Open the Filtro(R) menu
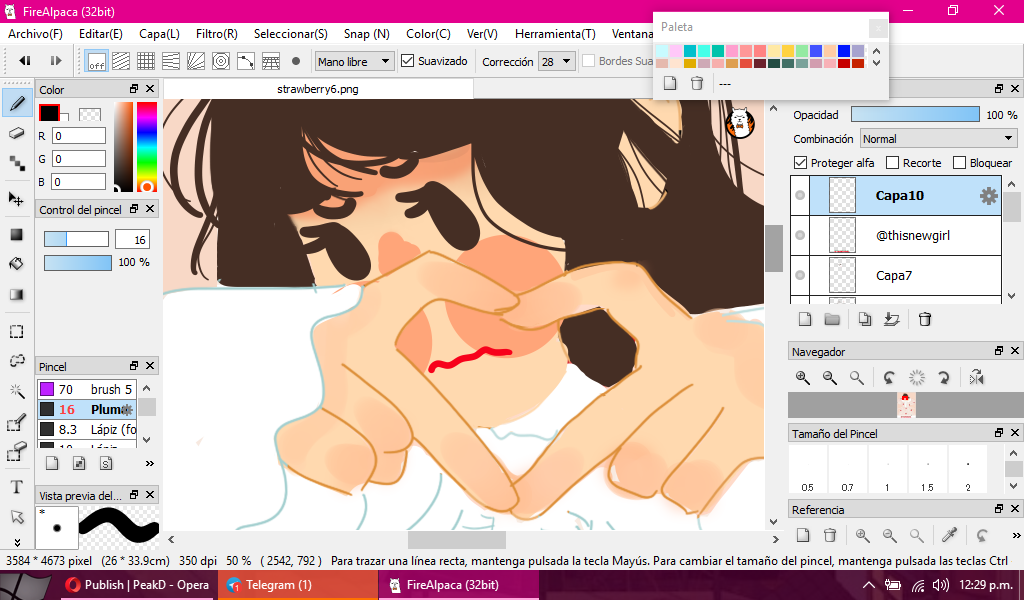 click(217, 34)
